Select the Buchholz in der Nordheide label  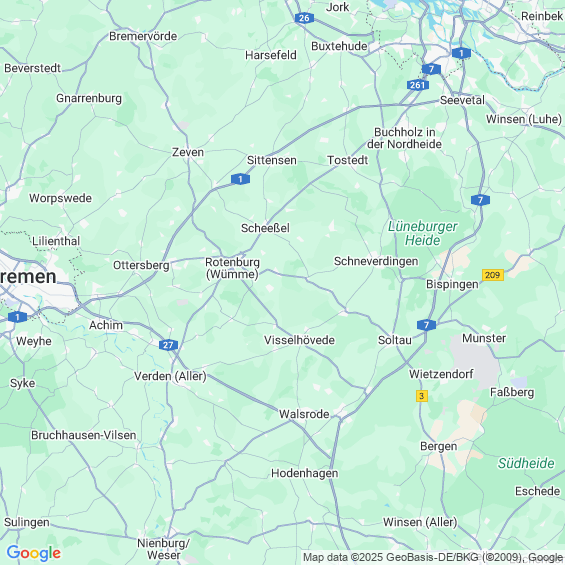pyautogui.click(x=404, y=138)
